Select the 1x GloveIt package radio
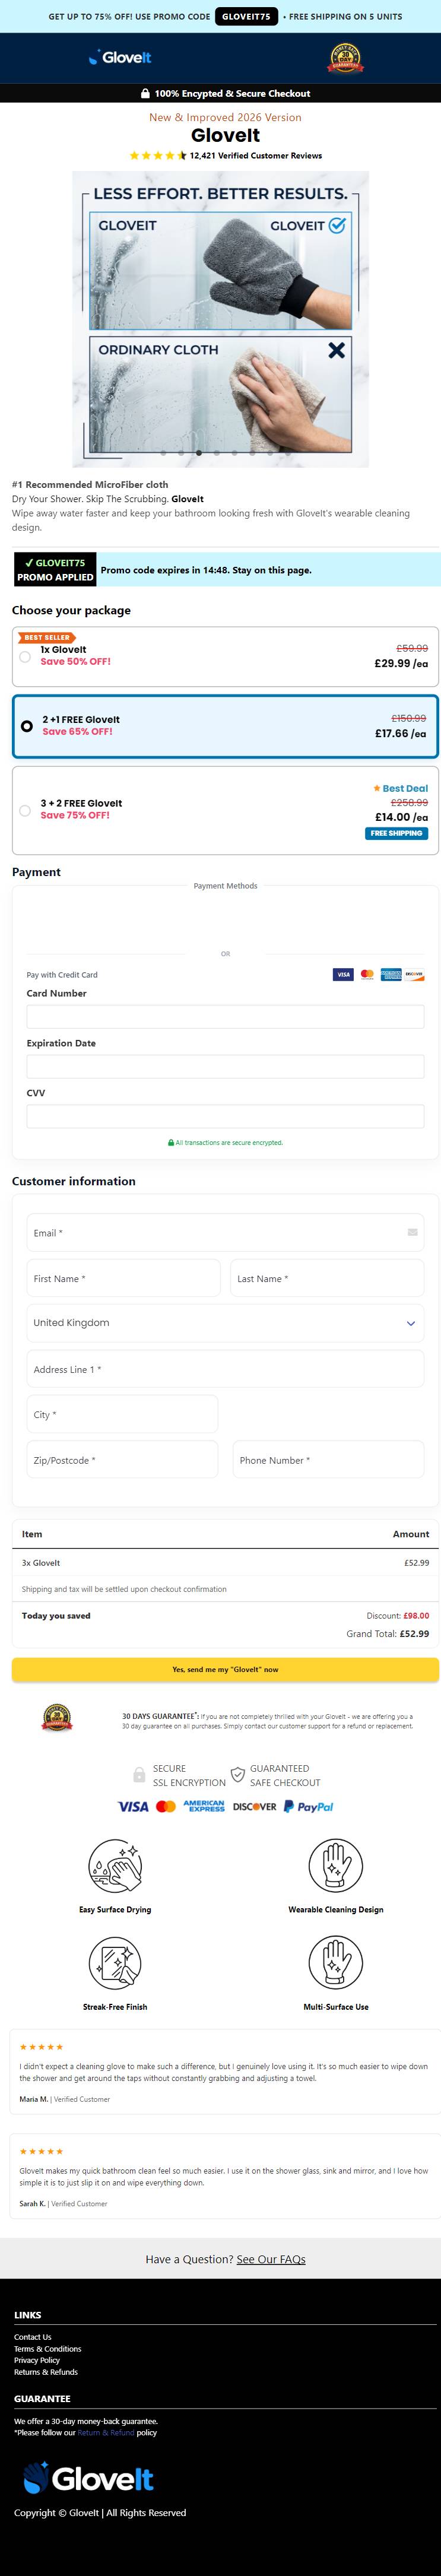 25,656
